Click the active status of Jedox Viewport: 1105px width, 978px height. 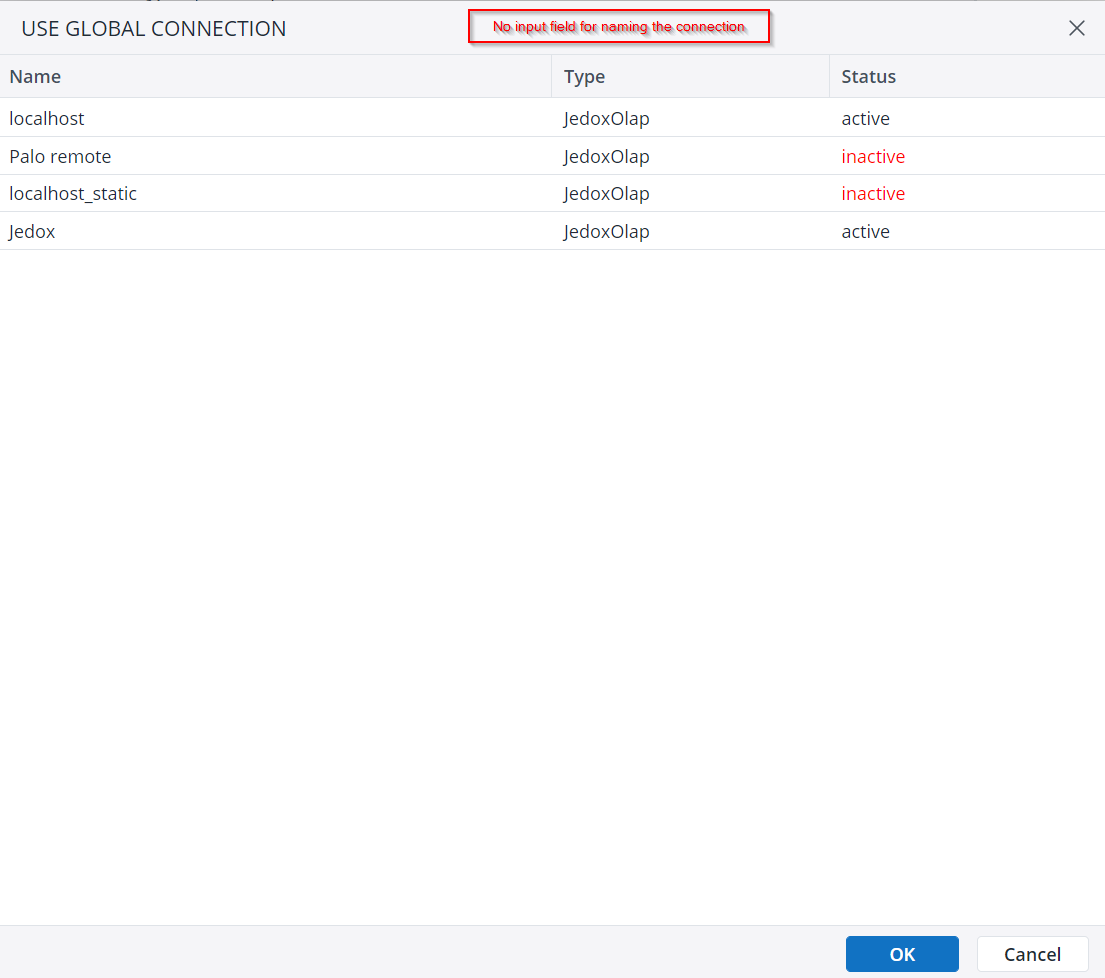(865, 231)
